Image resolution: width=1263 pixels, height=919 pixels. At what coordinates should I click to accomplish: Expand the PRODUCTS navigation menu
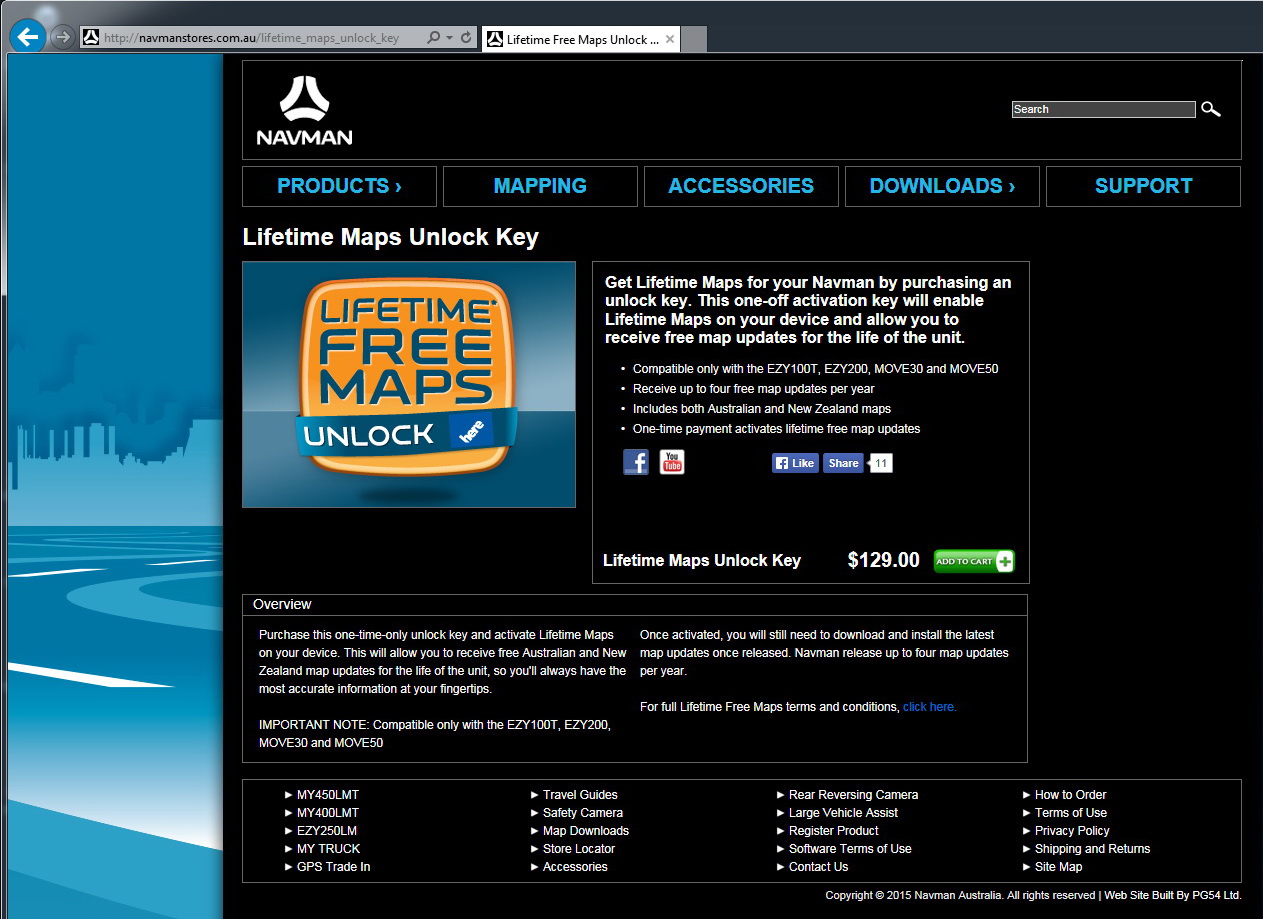(x=339, y=186)
